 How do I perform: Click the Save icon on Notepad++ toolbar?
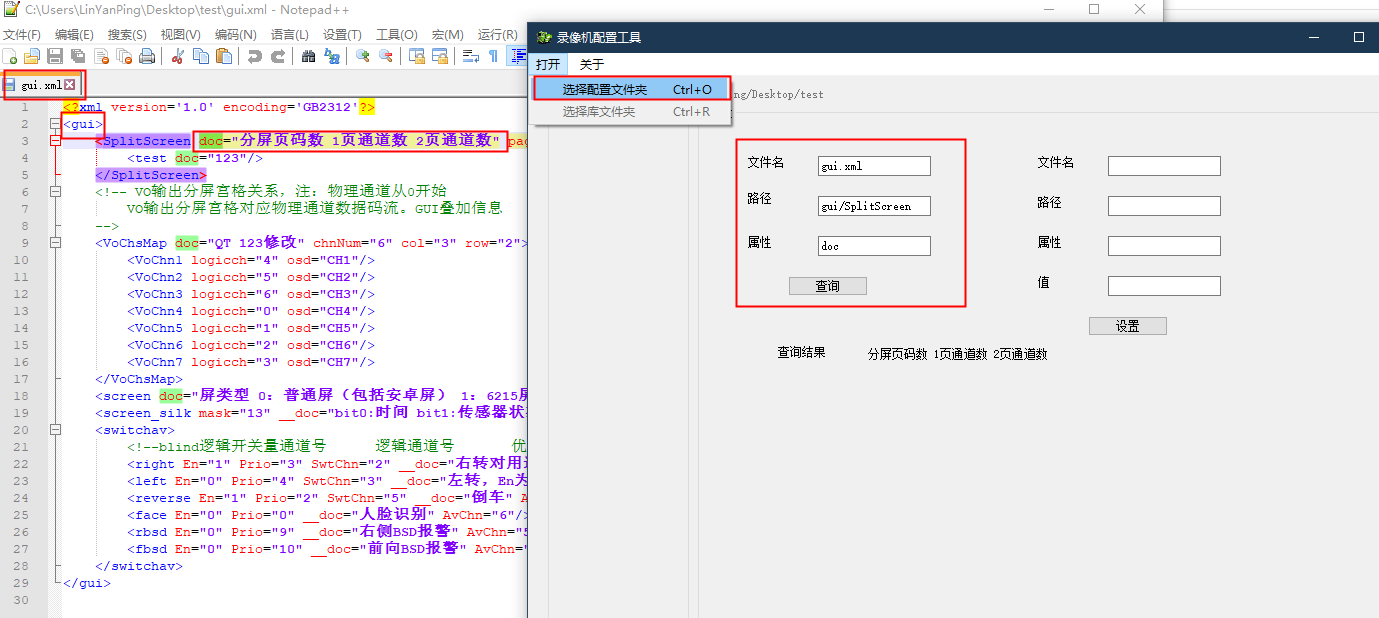pyautogui.click(x=55, y=55)
